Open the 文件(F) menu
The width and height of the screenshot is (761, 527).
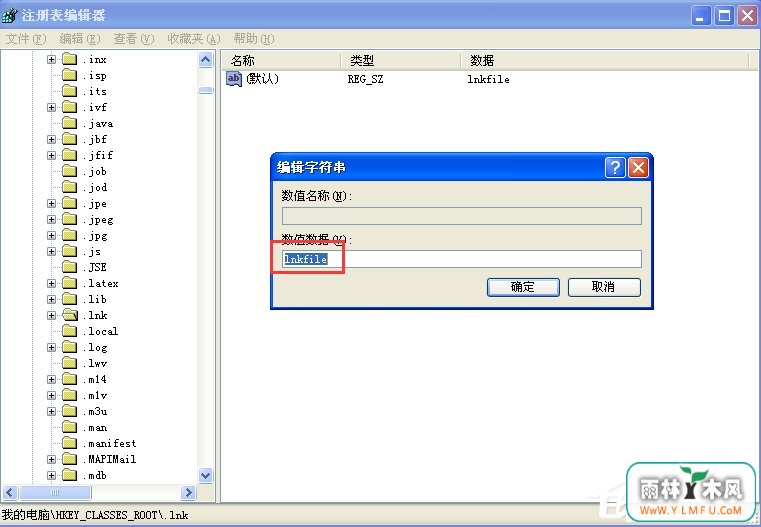[26, 39]
